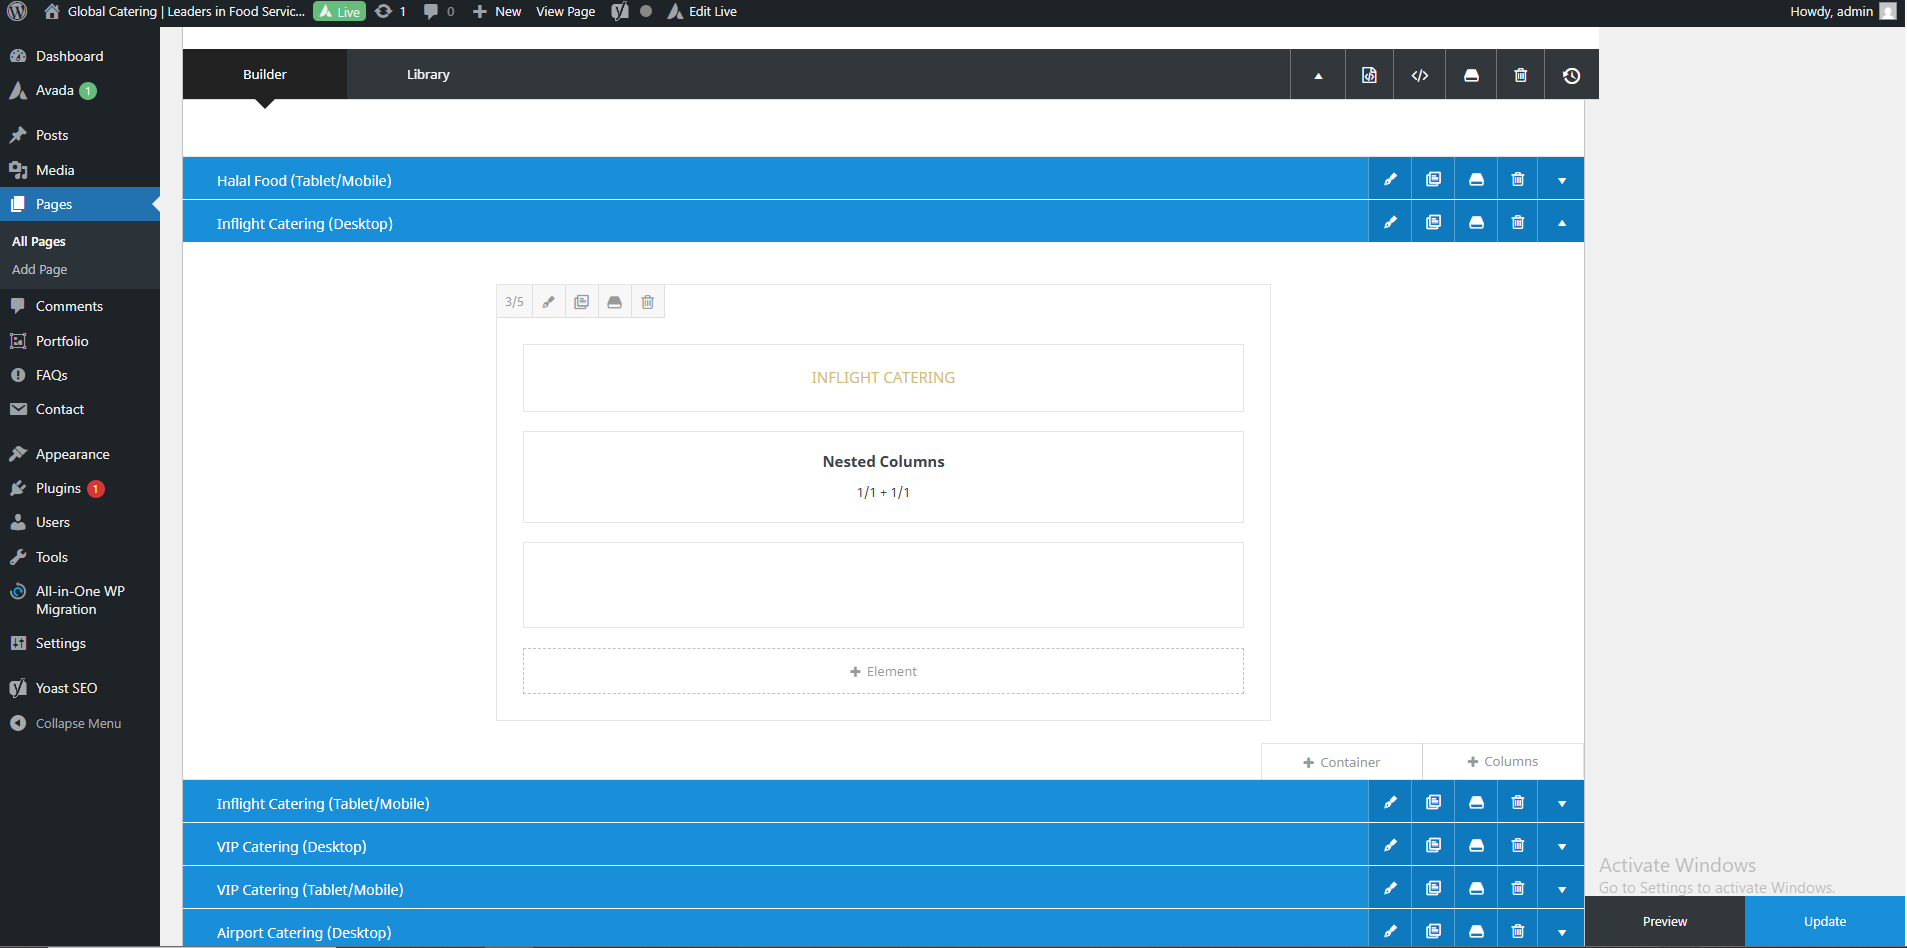The height and width of the screenshot is (948, 1907).
Task: Collapse the WordPress admin menu
Action: click(x=78, y=723)
